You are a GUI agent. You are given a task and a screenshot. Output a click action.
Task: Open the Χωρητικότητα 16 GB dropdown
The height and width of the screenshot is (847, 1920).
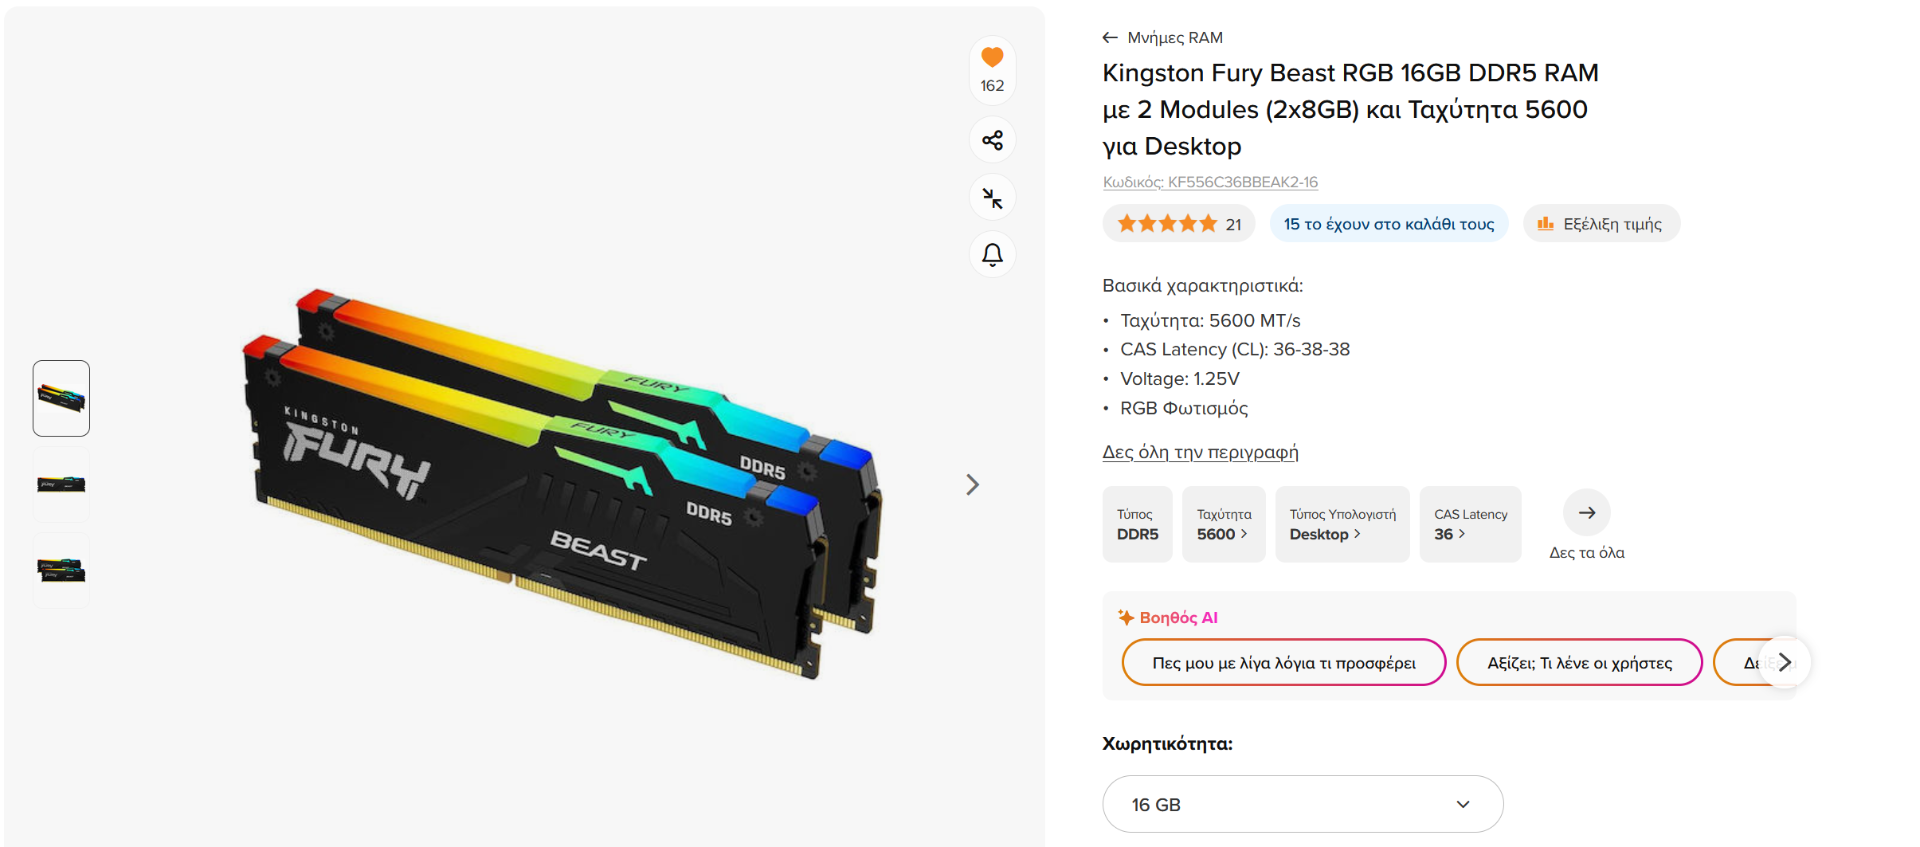pyautogui.click(x=1303, y=804)
